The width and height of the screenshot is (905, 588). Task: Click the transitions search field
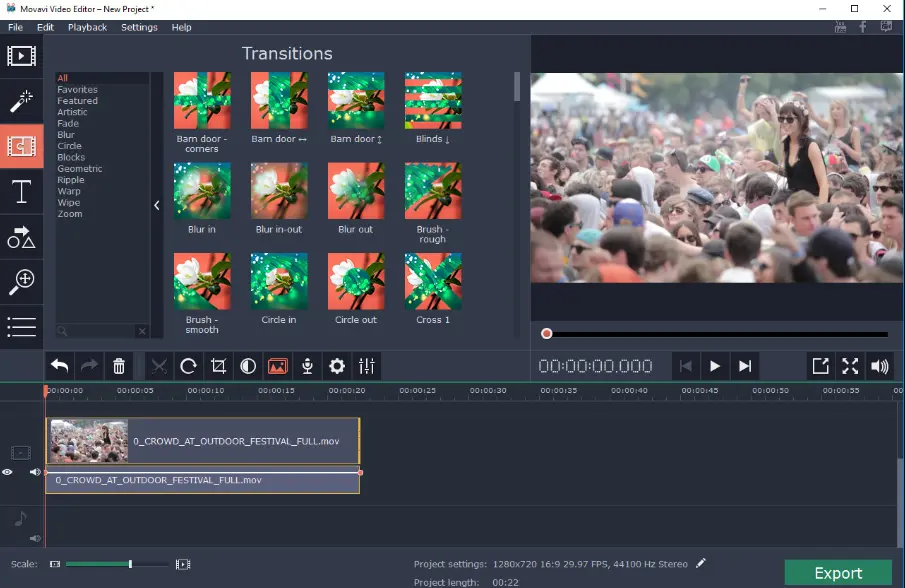coord(95,331)
